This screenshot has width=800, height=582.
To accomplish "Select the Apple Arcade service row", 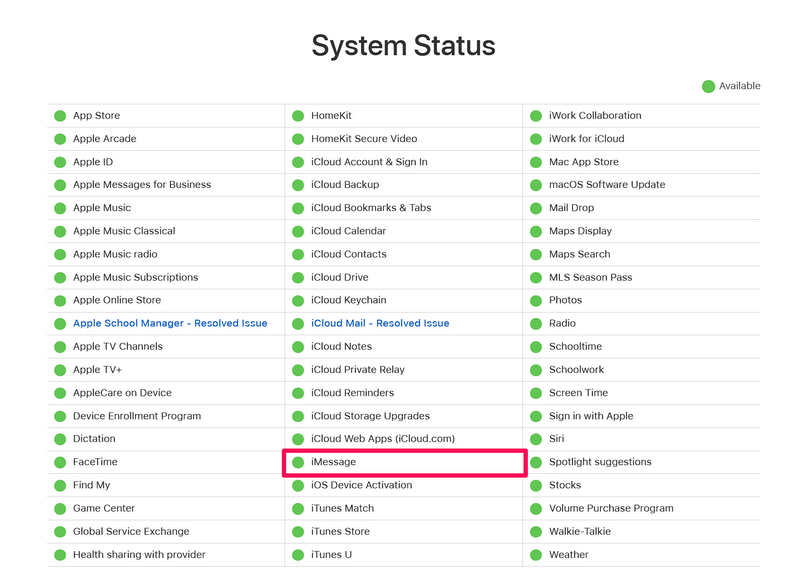I will click(104, 139).
